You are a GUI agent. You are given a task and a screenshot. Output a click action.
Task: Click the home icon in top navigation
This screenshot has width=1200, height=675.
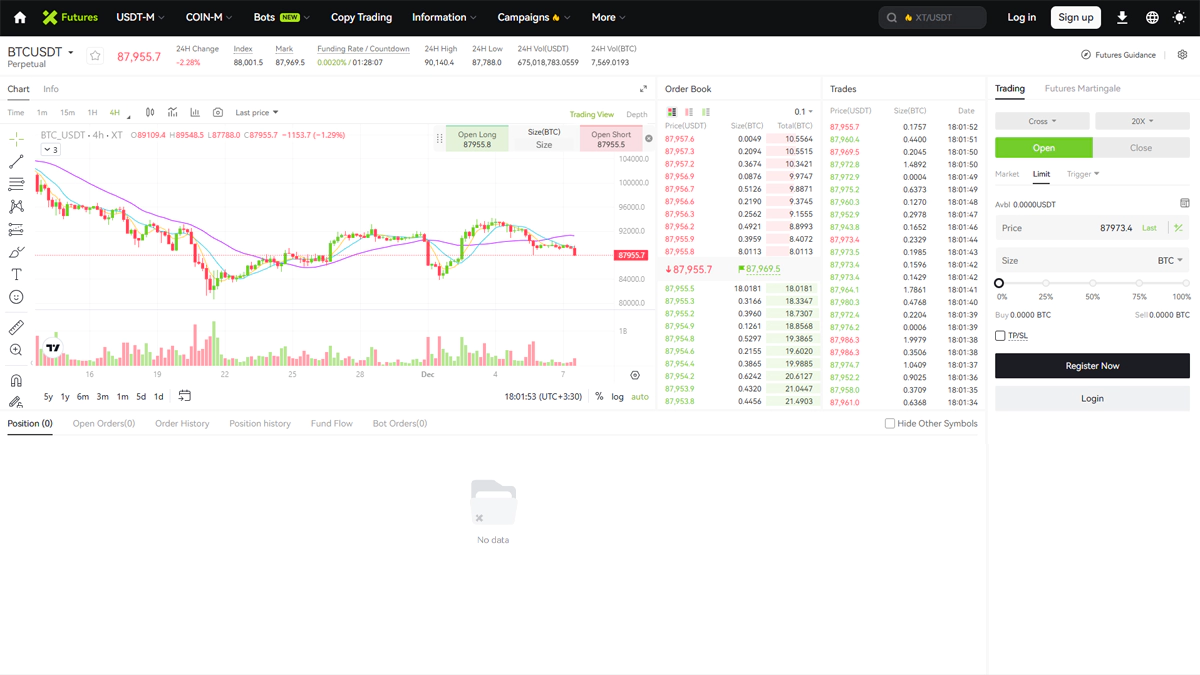pyautogui.click(x=20, y=18)
